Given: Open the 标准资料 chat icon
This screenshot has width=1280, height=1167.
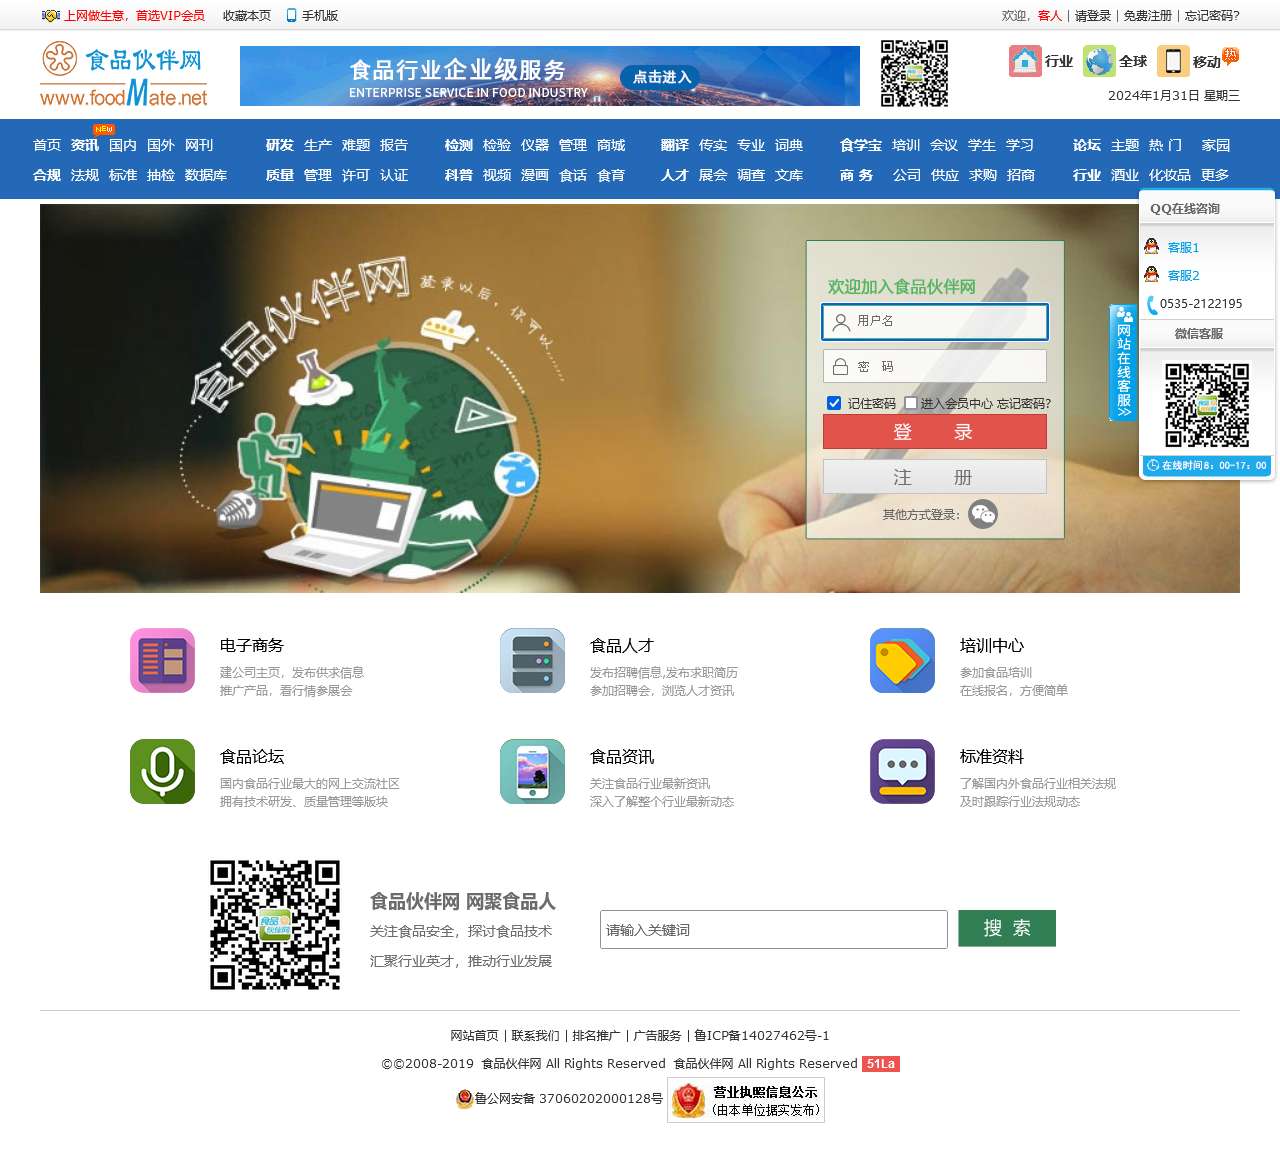Looking at the screenshot, I should (902, 771).
